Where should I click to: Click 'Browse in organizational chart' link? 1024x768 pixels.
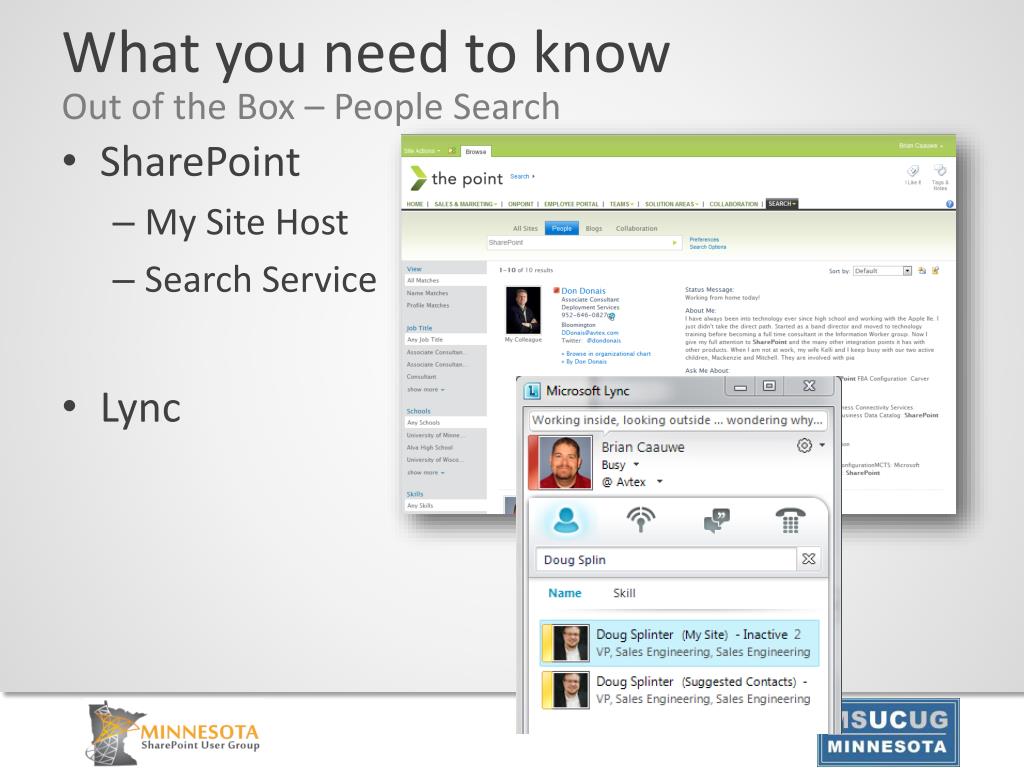[x=608, y=353]
